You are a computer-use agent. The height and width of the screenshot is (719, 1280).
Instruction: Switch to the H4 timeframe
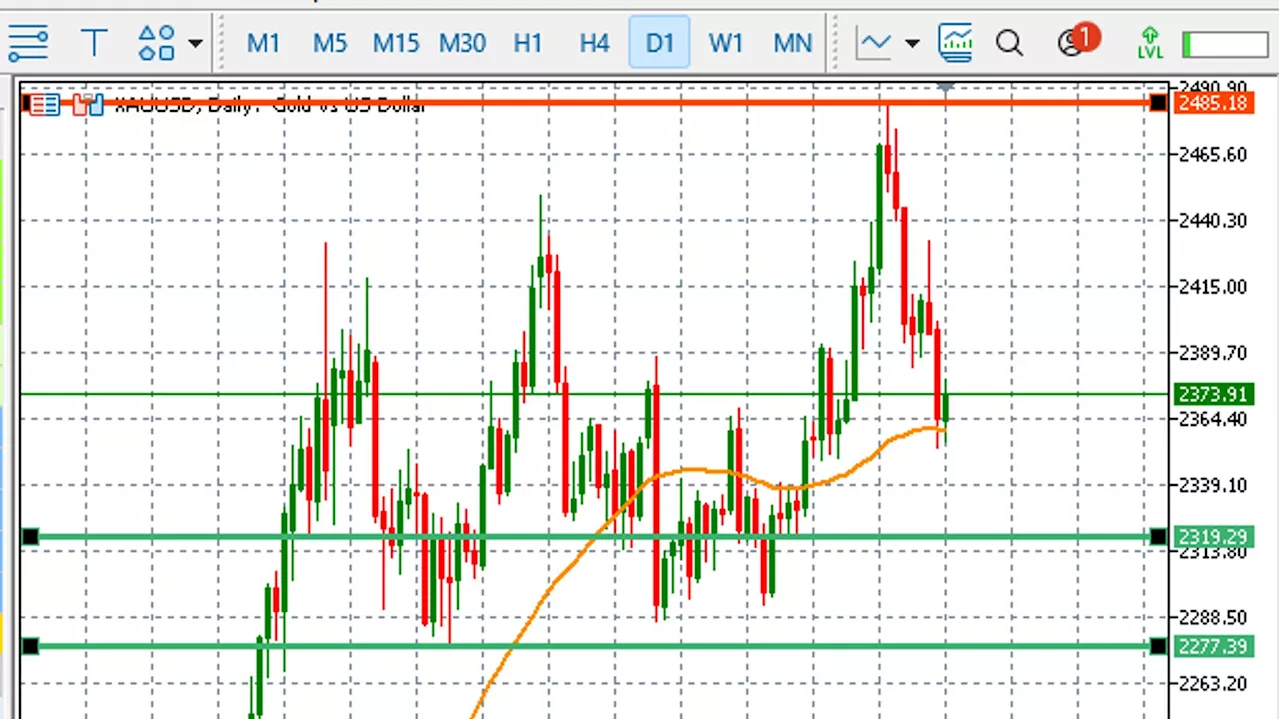(x=594, y=43)
